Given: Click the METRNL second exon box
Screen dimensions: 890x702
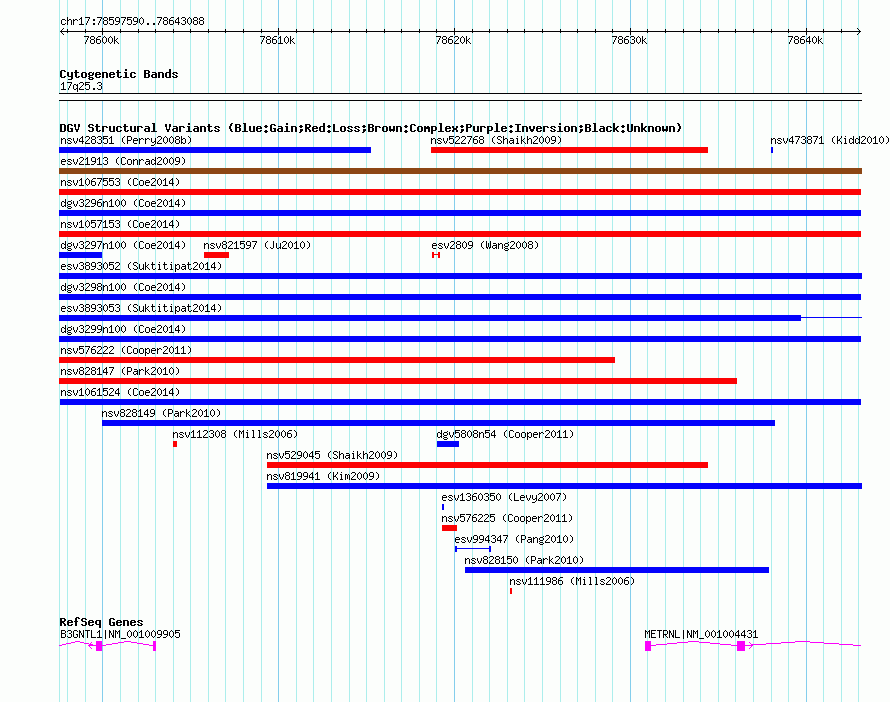Looking at the screenshot, I should pos(741,646).
